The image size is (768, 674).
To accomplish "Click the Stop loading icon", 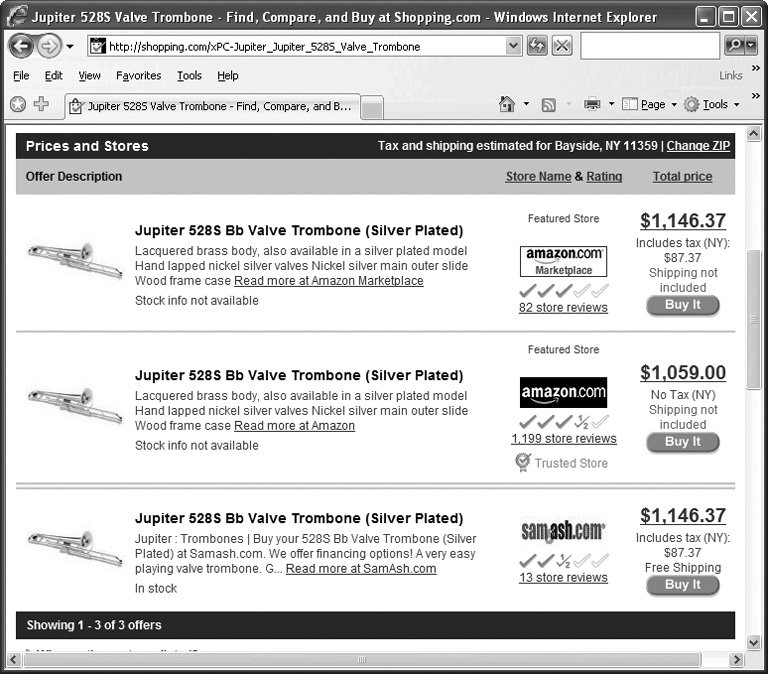I will 562,46.
